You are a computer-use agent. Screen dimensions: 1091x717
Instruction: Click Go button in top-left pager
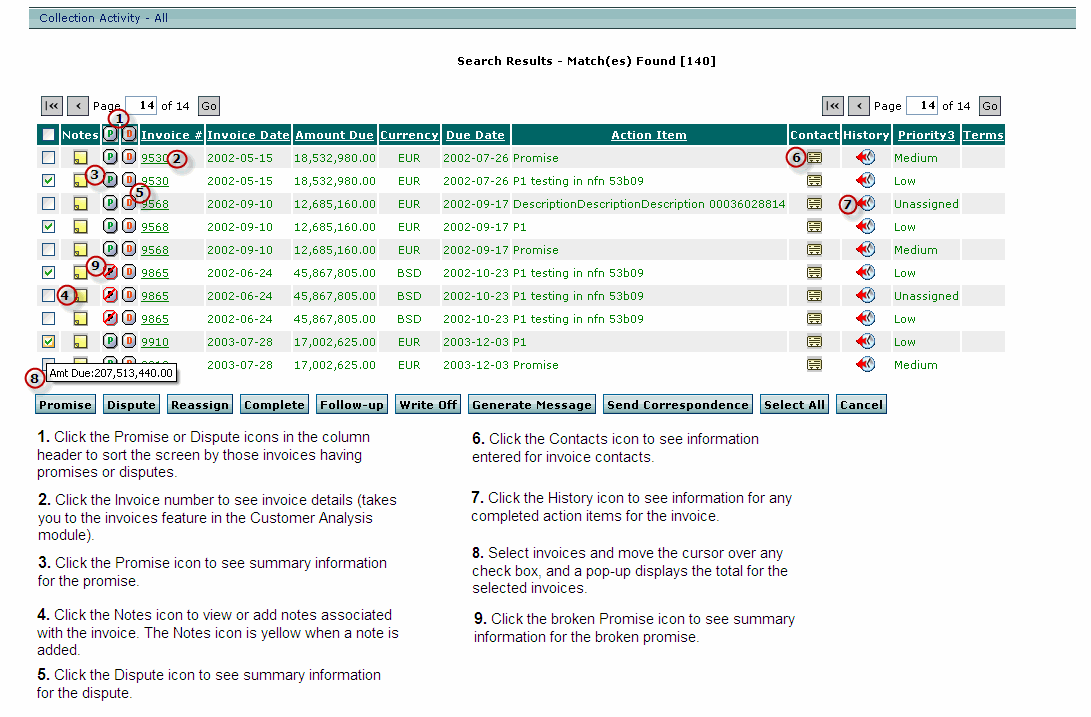[209, 106]
